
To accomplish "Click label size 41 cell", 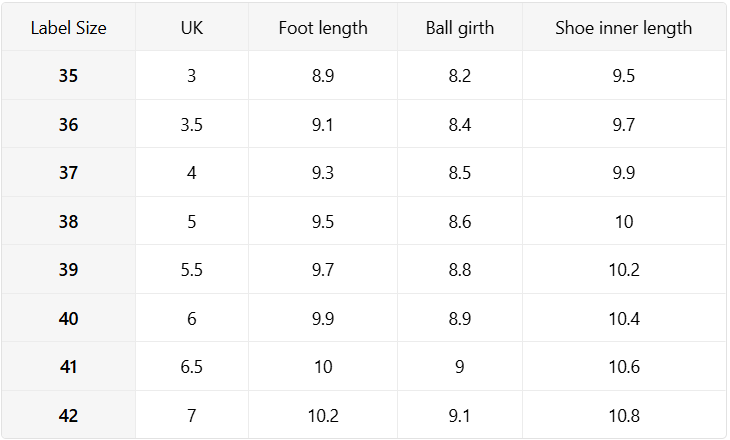I will (68, 367).
